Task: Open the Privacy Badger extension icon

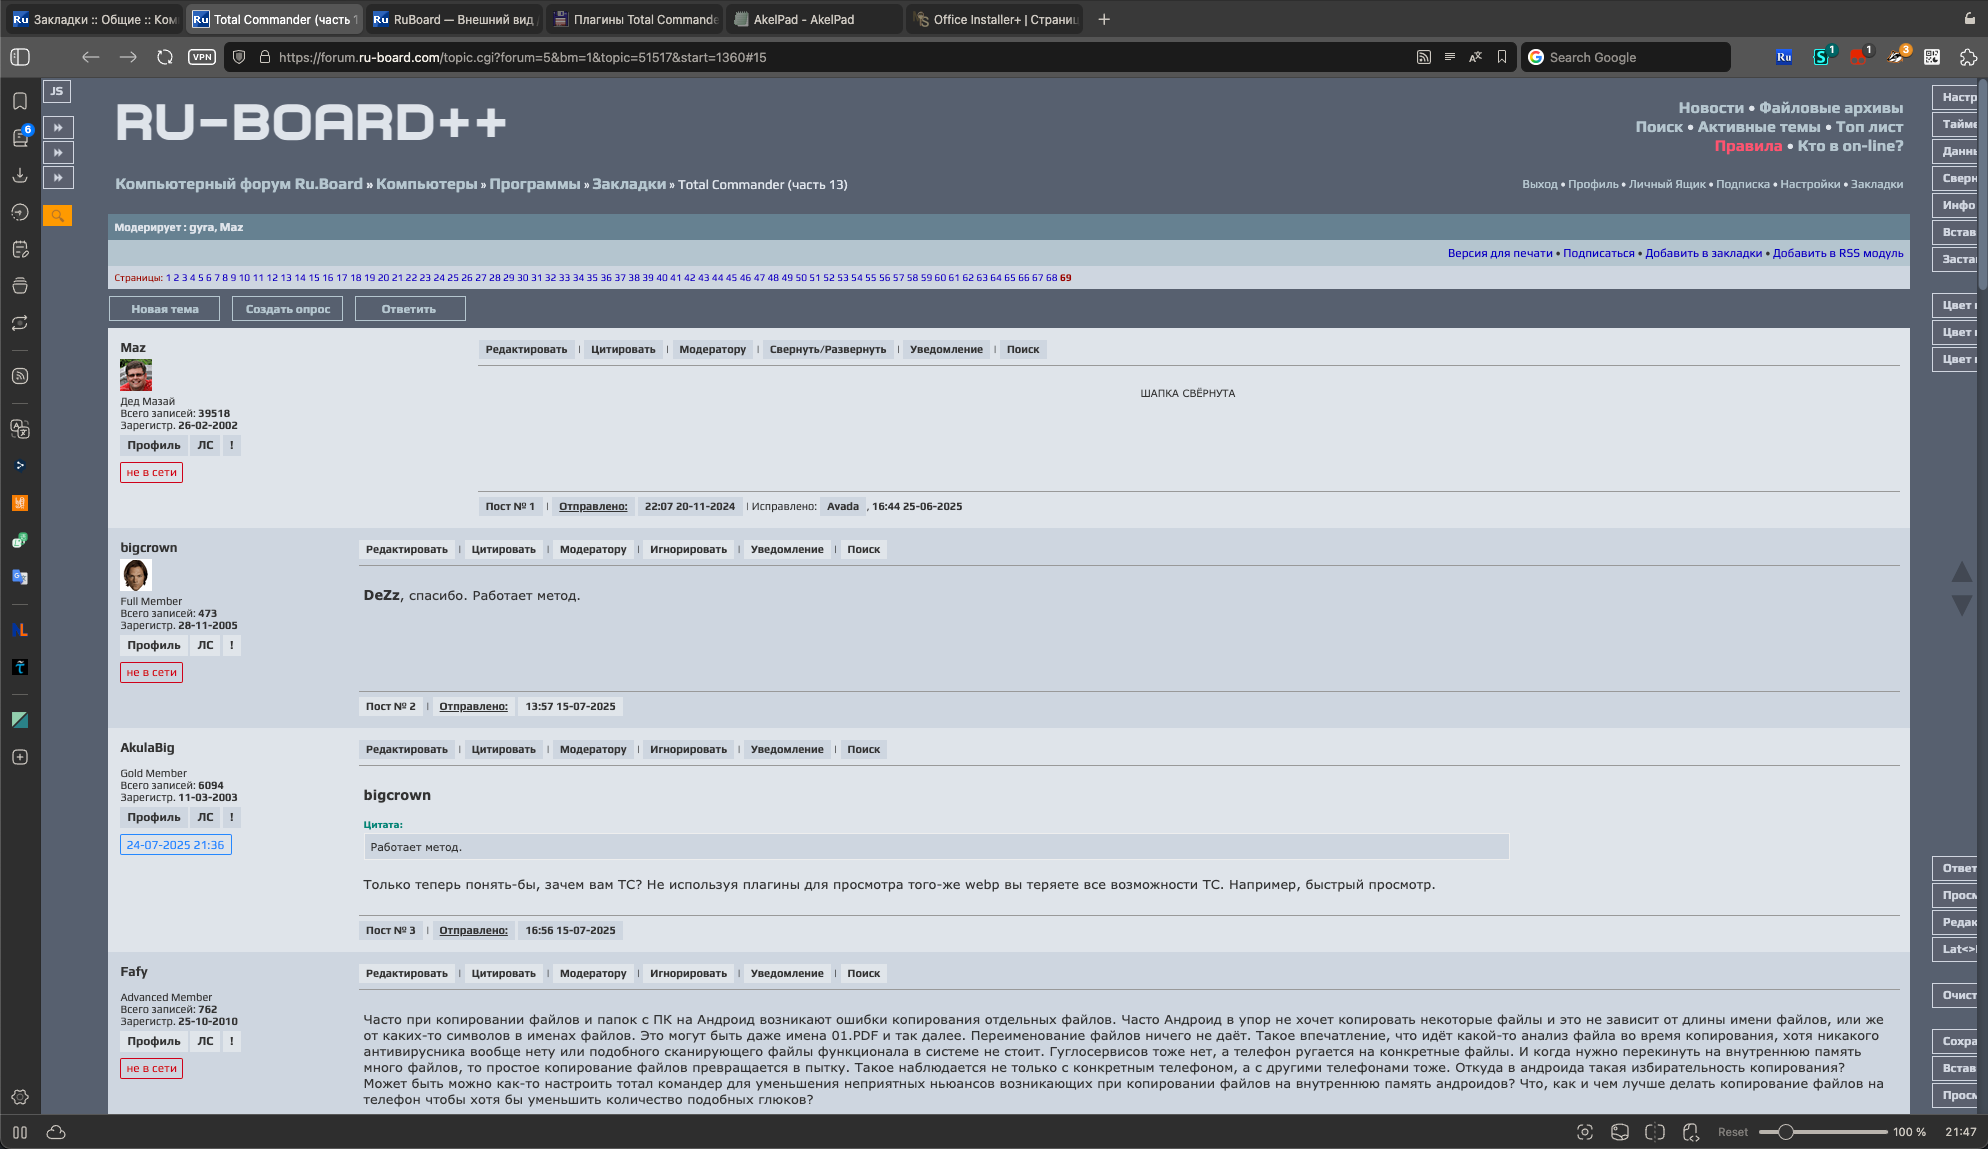Action: tap(1896, 57)
